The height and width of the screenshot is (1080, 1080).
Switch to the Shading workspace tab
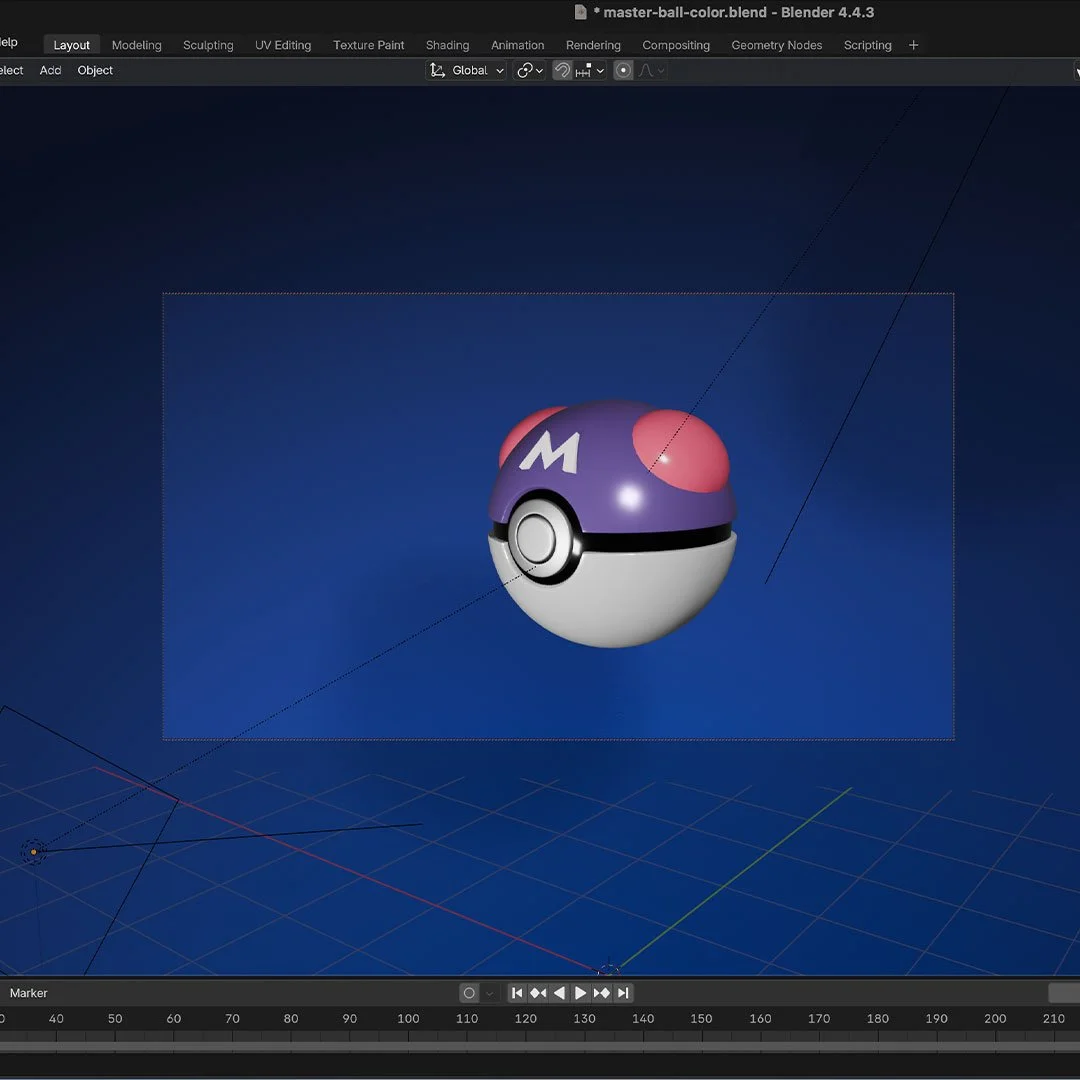coord(447,45)
